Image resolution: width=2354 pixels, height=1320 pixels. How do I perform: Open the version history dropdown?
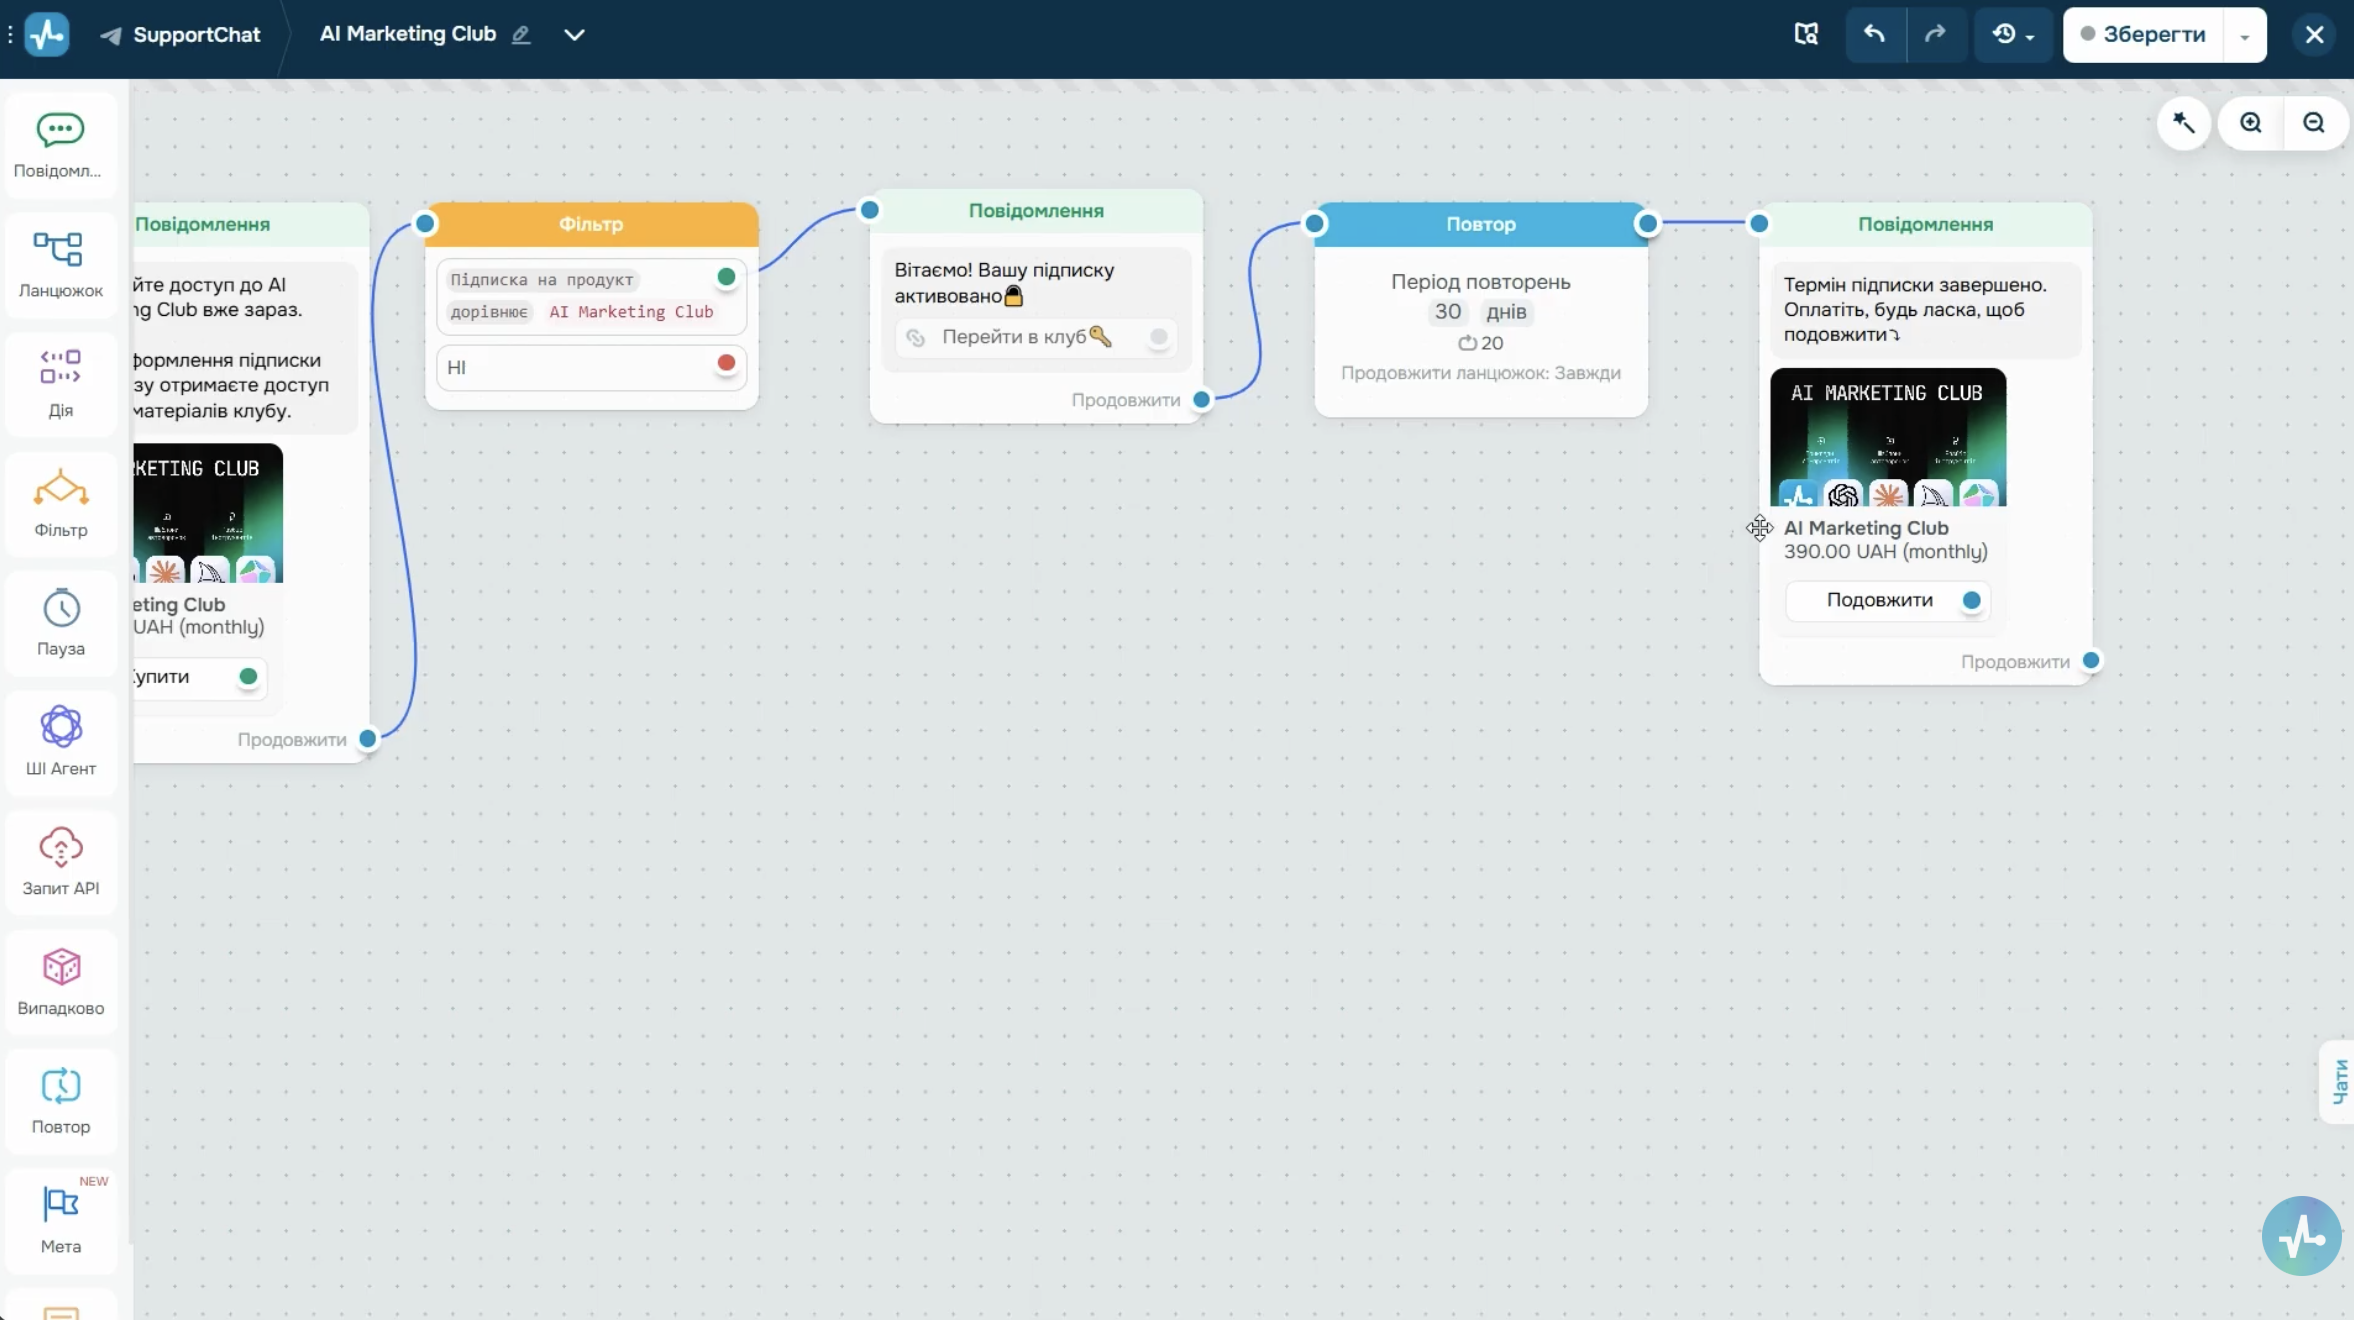[x=2013, y=34]
